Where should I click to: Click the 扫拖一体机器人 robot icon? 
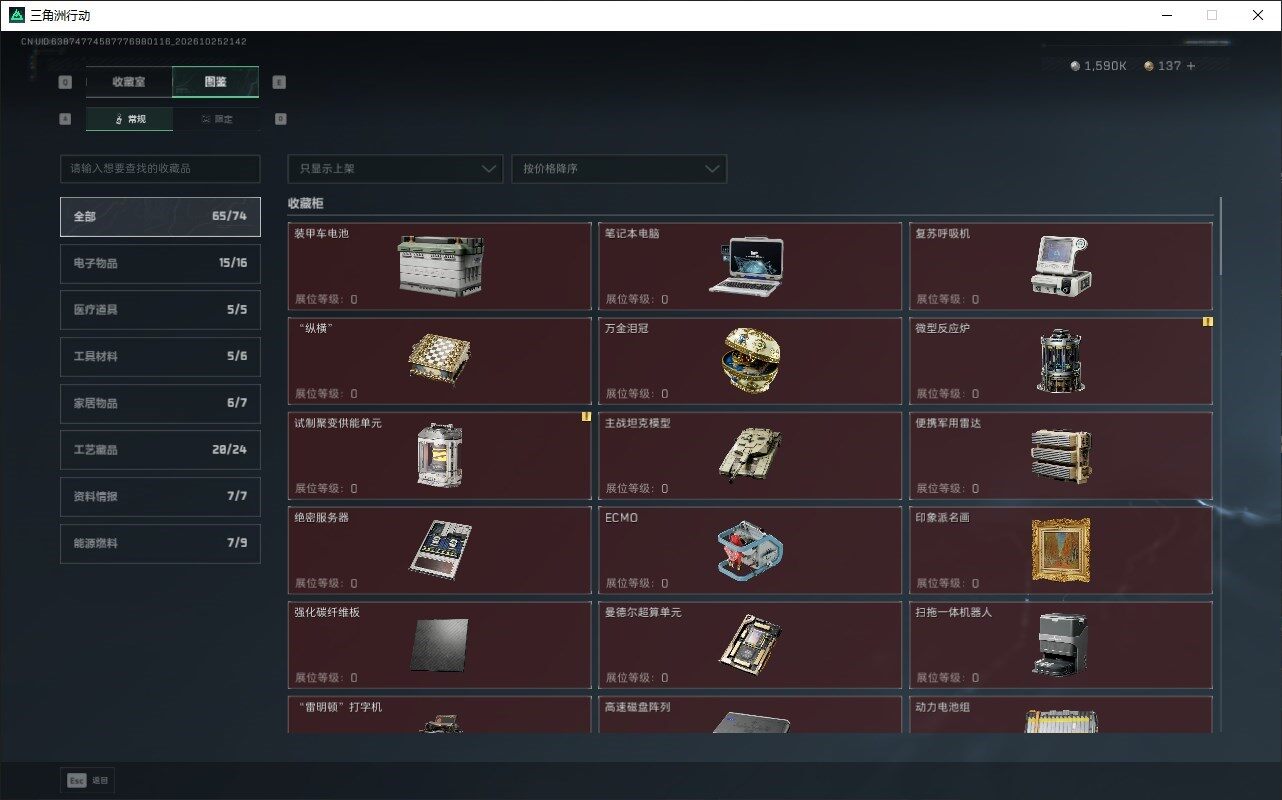point(1061,644)
